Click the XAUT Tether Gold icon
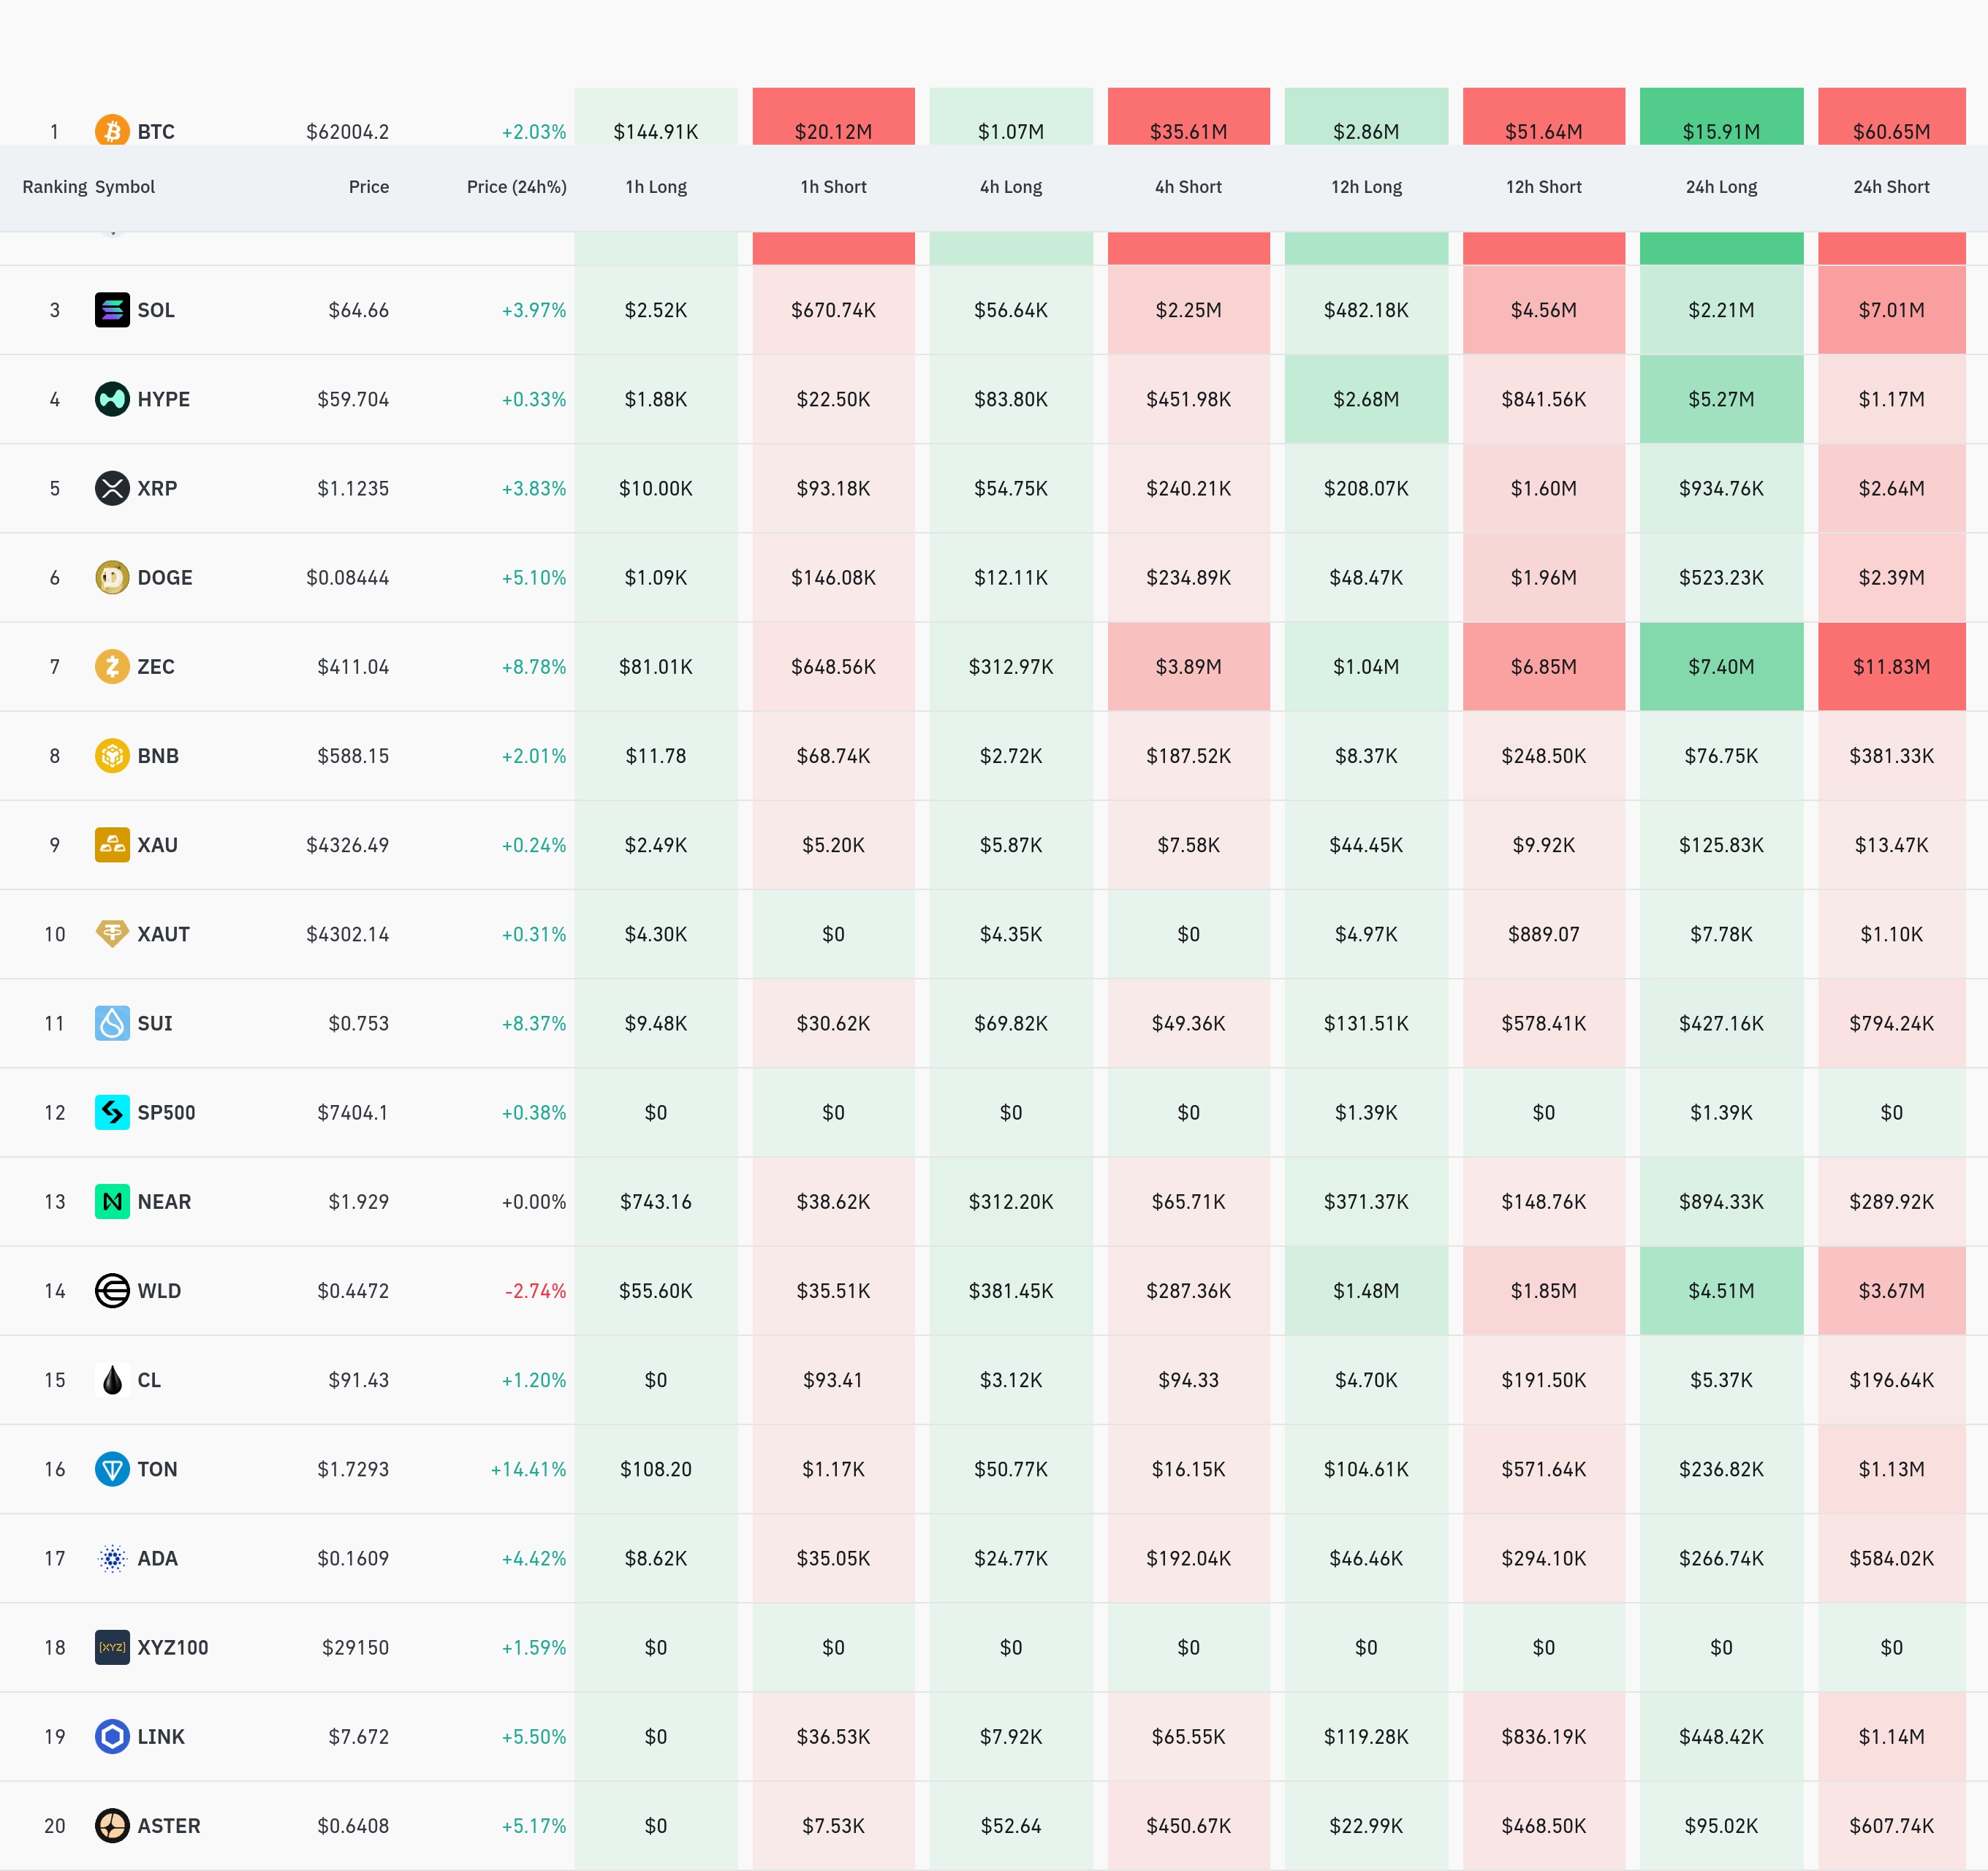This screenshot has width=1988, height=1871. coord(112,934)
